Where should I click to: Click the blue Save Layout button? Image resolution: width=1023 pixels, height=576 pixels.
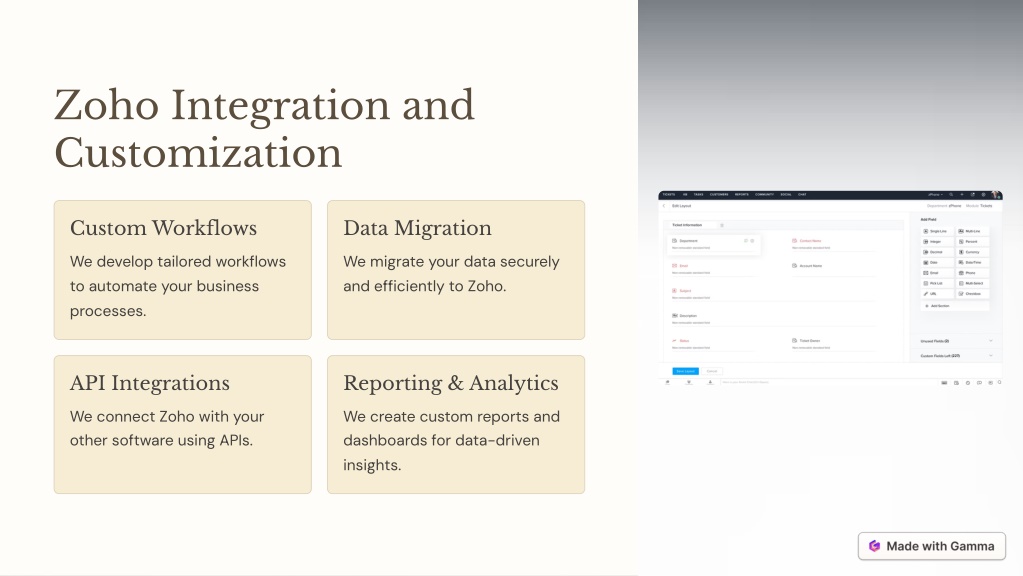pos(685,371)
